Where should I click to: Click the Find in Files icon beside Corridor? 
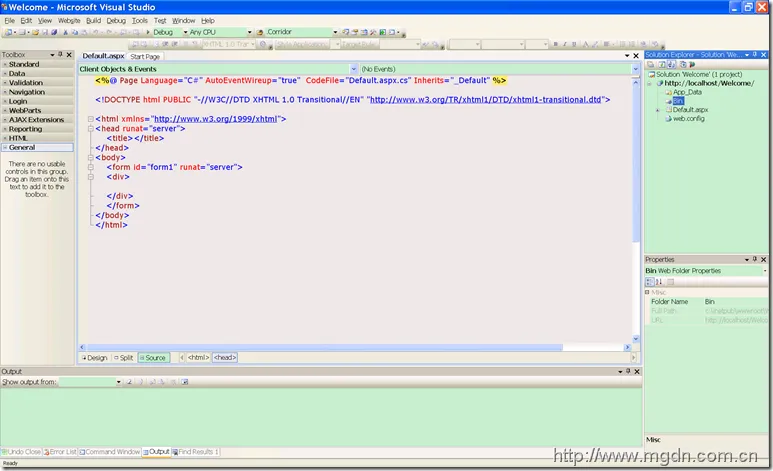pos(260,32)
